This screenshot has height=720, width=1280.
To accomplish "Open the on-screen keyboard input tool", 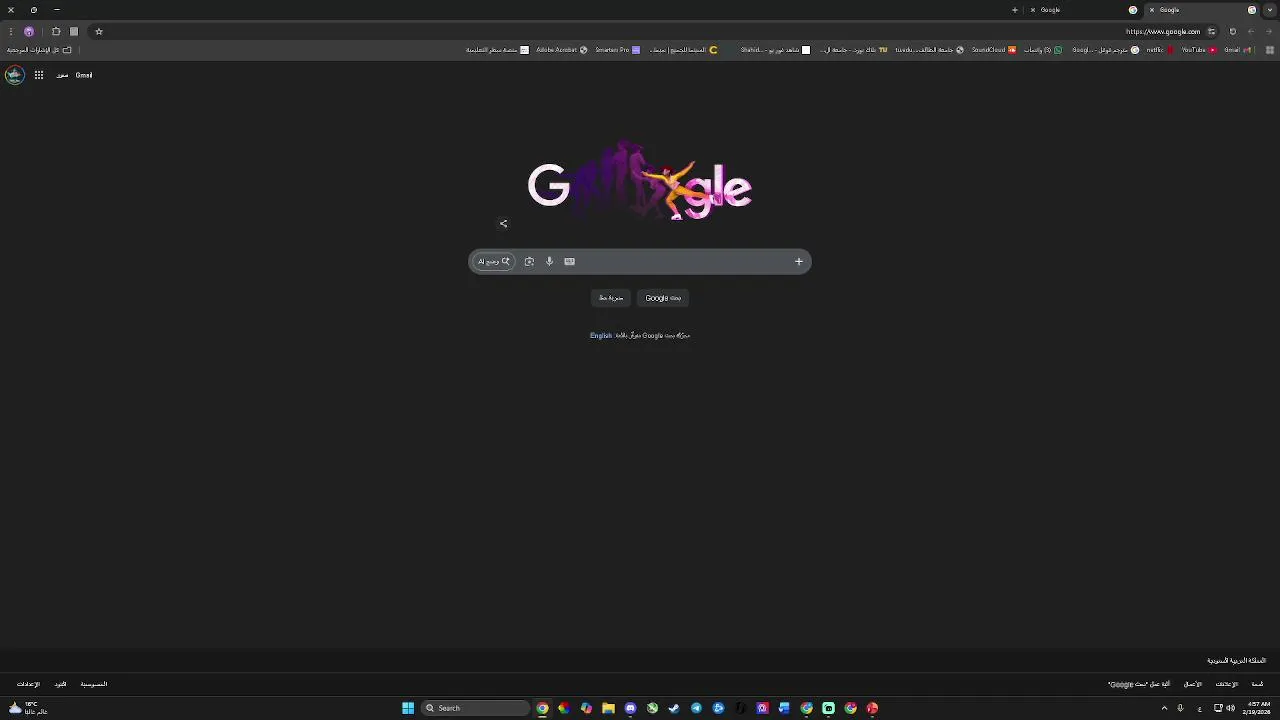I will click(x=570, y=262).
